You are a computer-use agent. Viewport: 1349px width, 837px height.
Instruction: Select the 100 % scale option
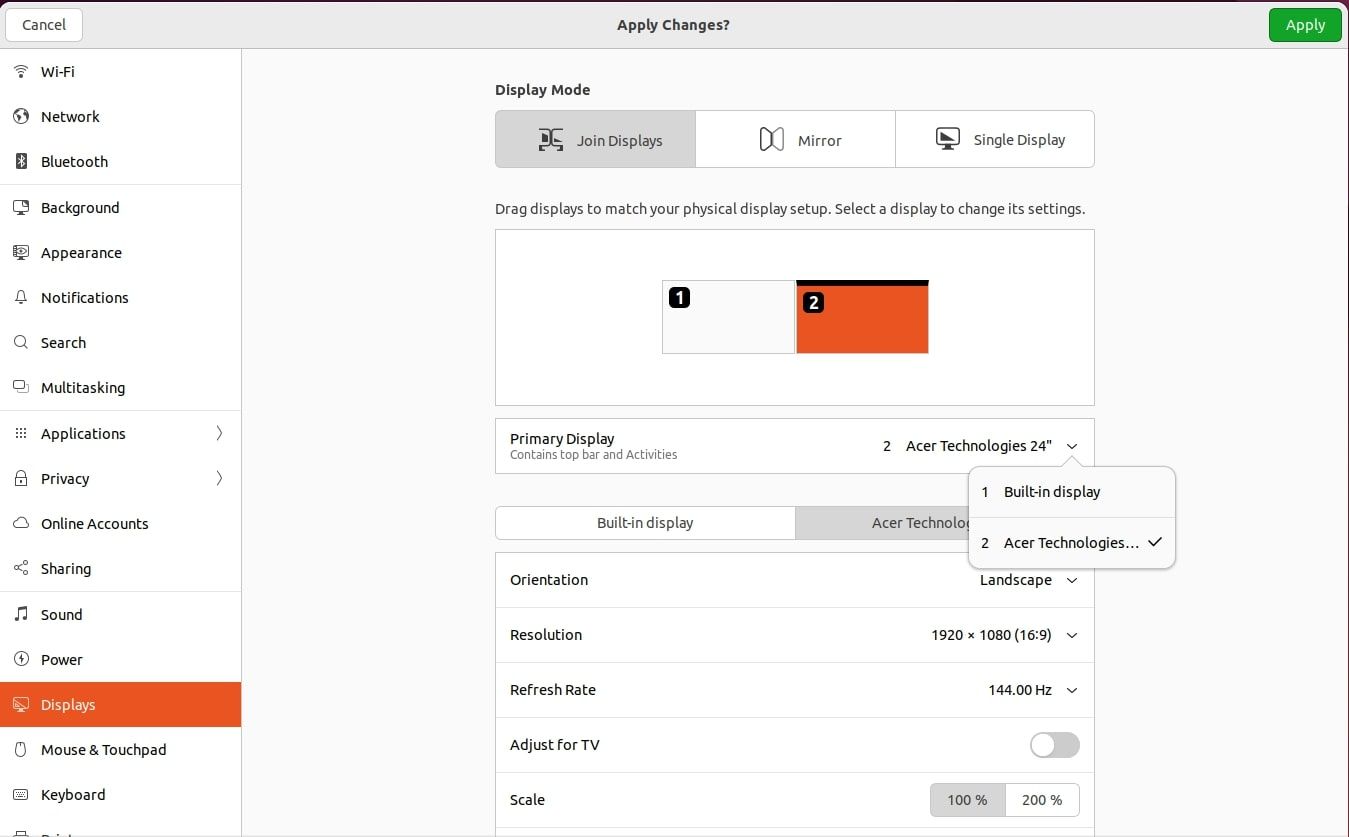click(x=966, y=800)
